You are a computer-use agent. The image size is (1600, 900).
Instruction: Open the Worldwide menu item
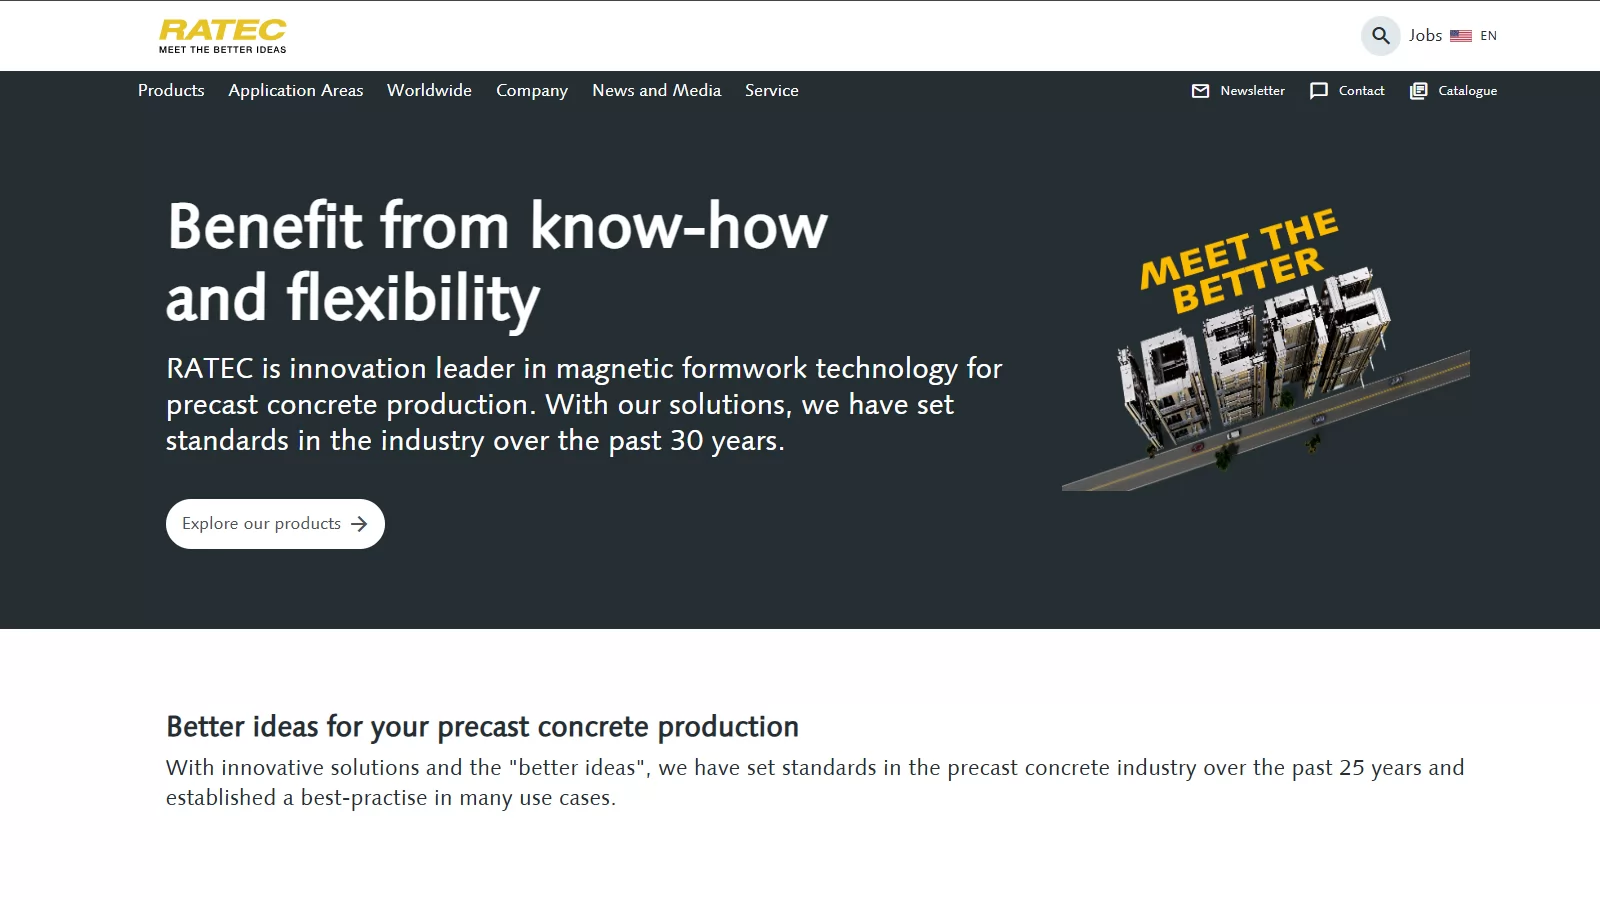[429, 90]
